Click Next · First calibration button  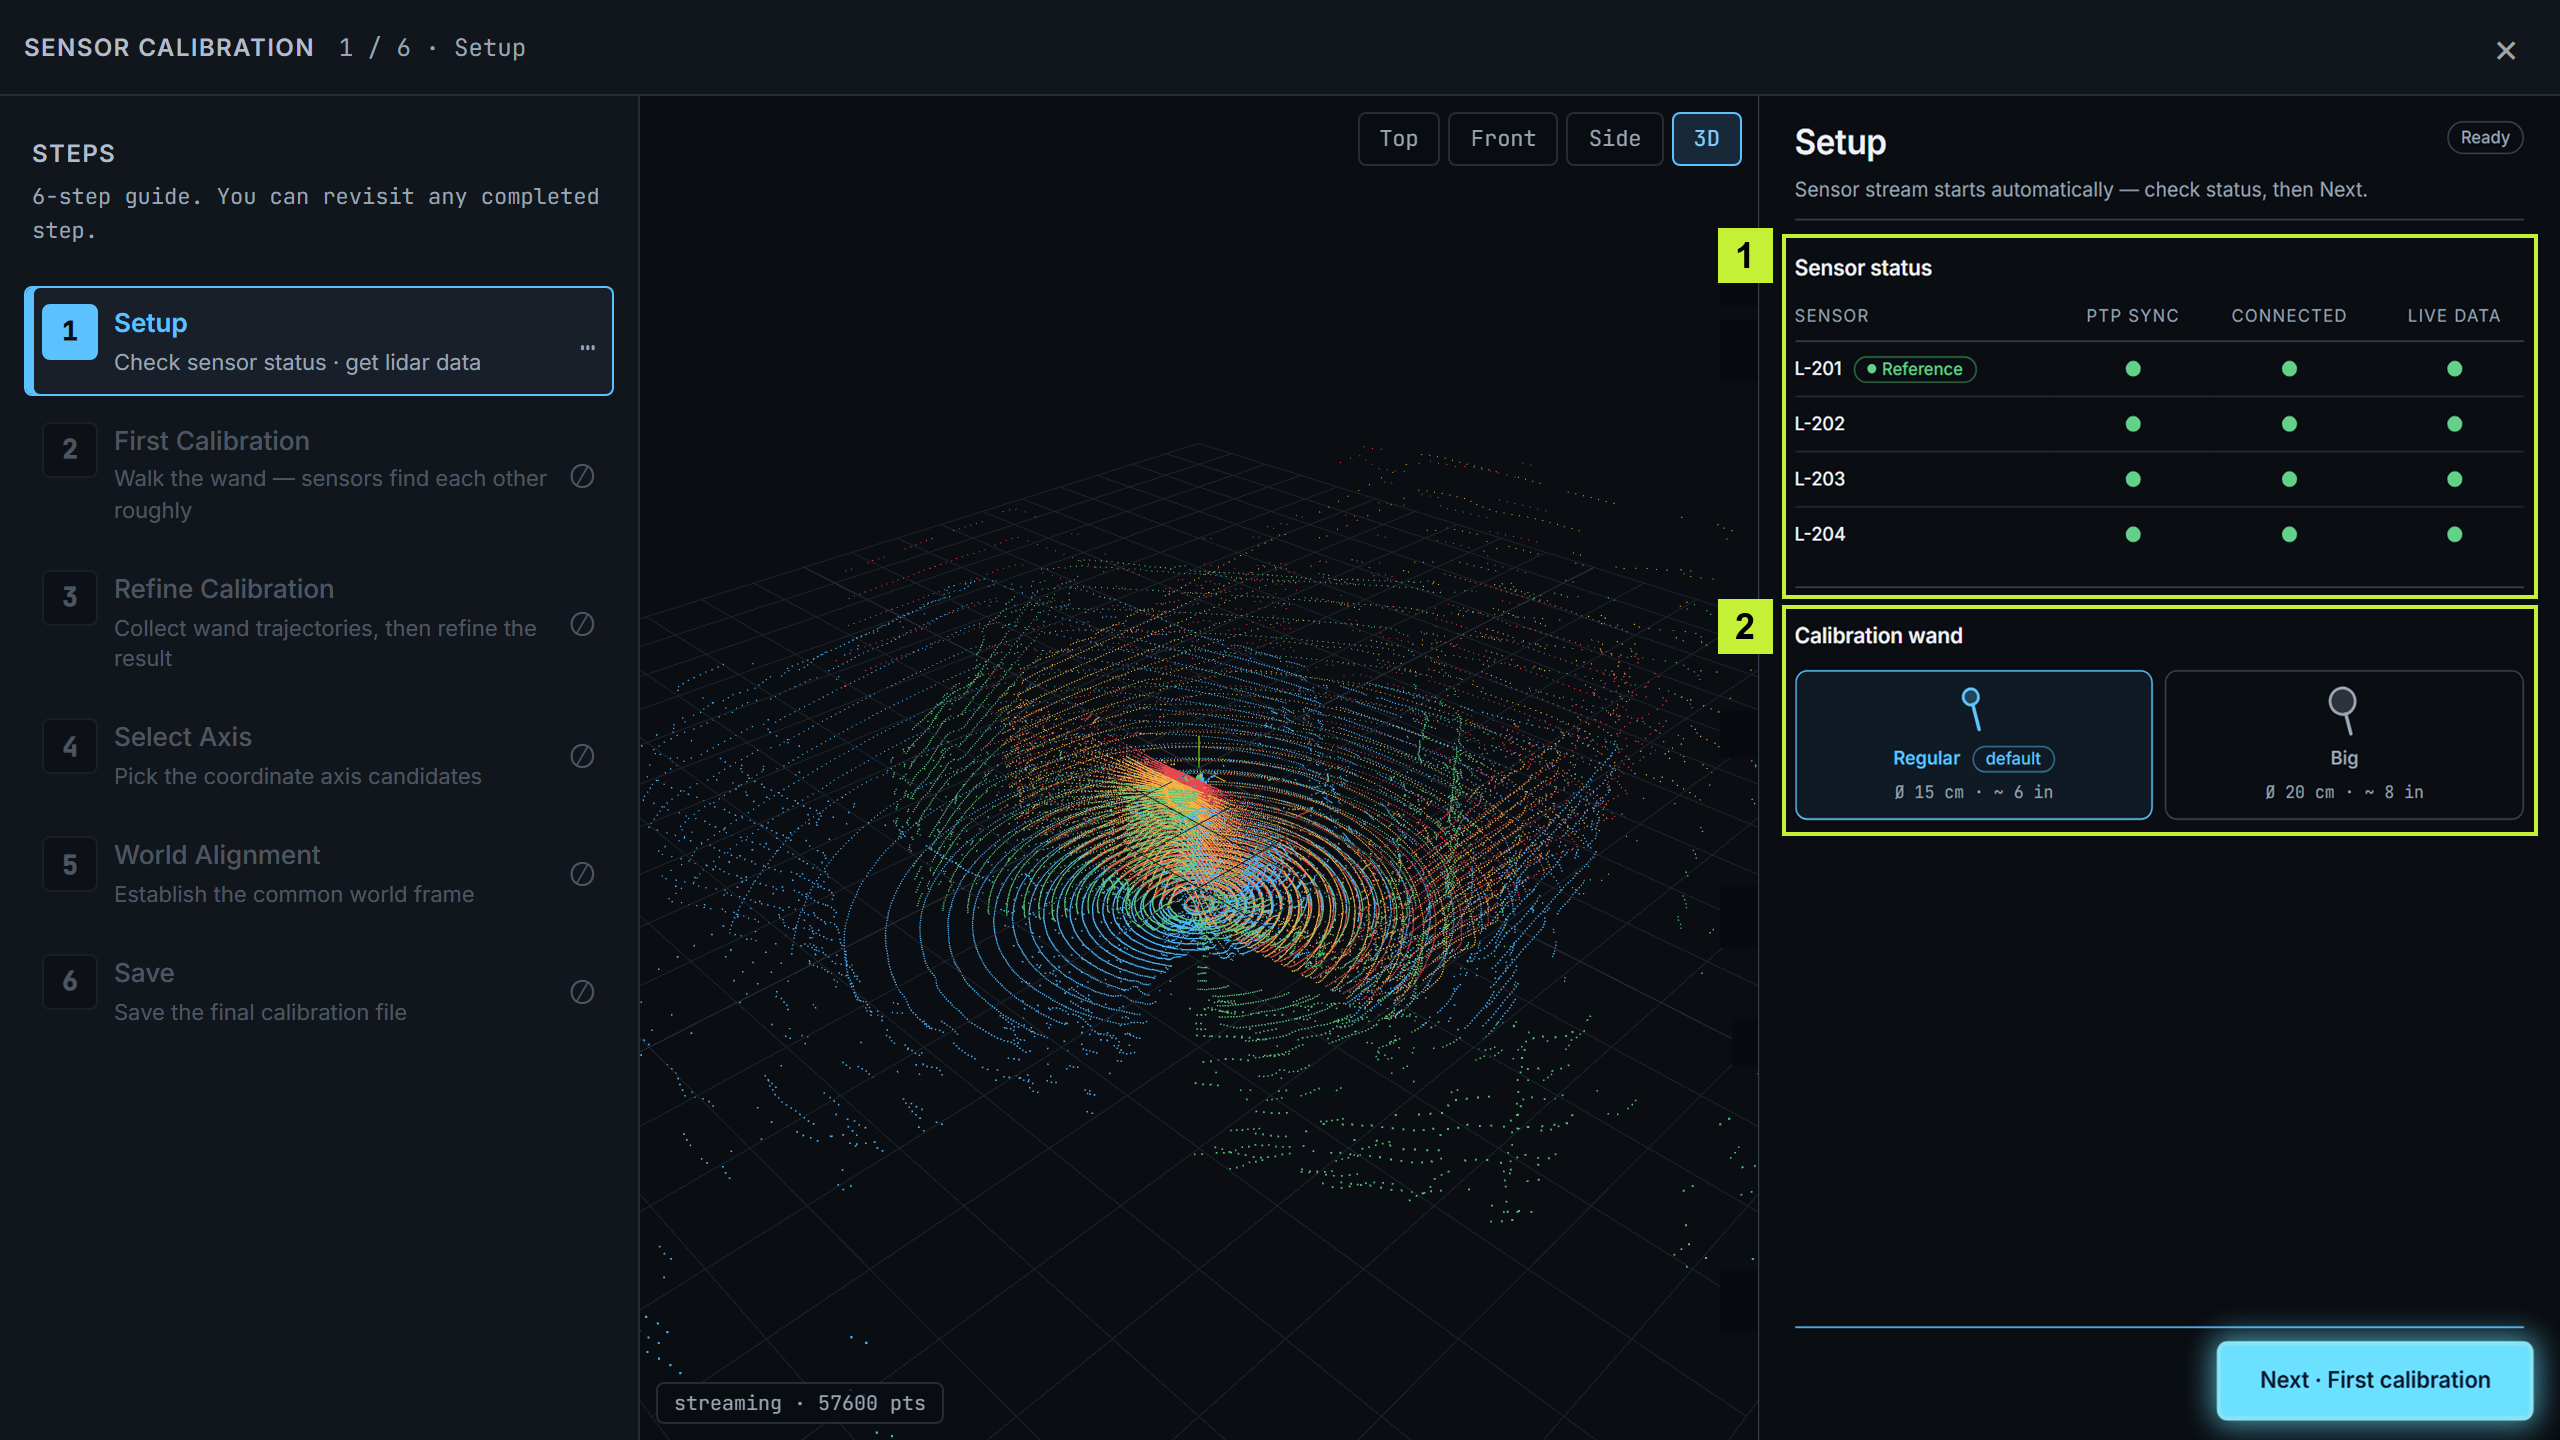tap(2375, 1380)
